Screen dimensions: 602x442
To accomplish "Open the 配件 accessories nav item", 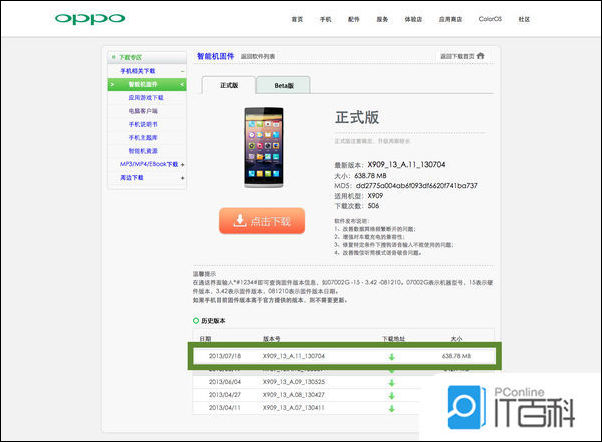I will click(354, 19).
